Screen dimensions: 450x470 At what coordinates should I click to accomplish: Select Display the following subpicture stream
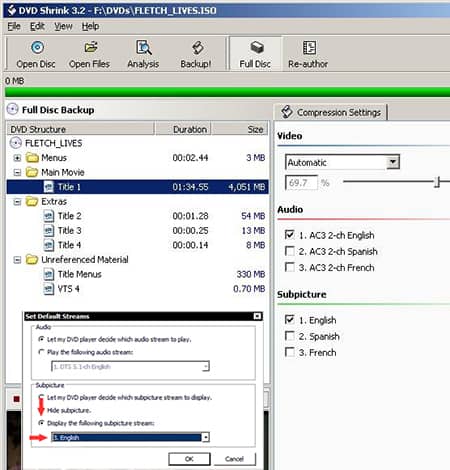(x=41, y=423)
